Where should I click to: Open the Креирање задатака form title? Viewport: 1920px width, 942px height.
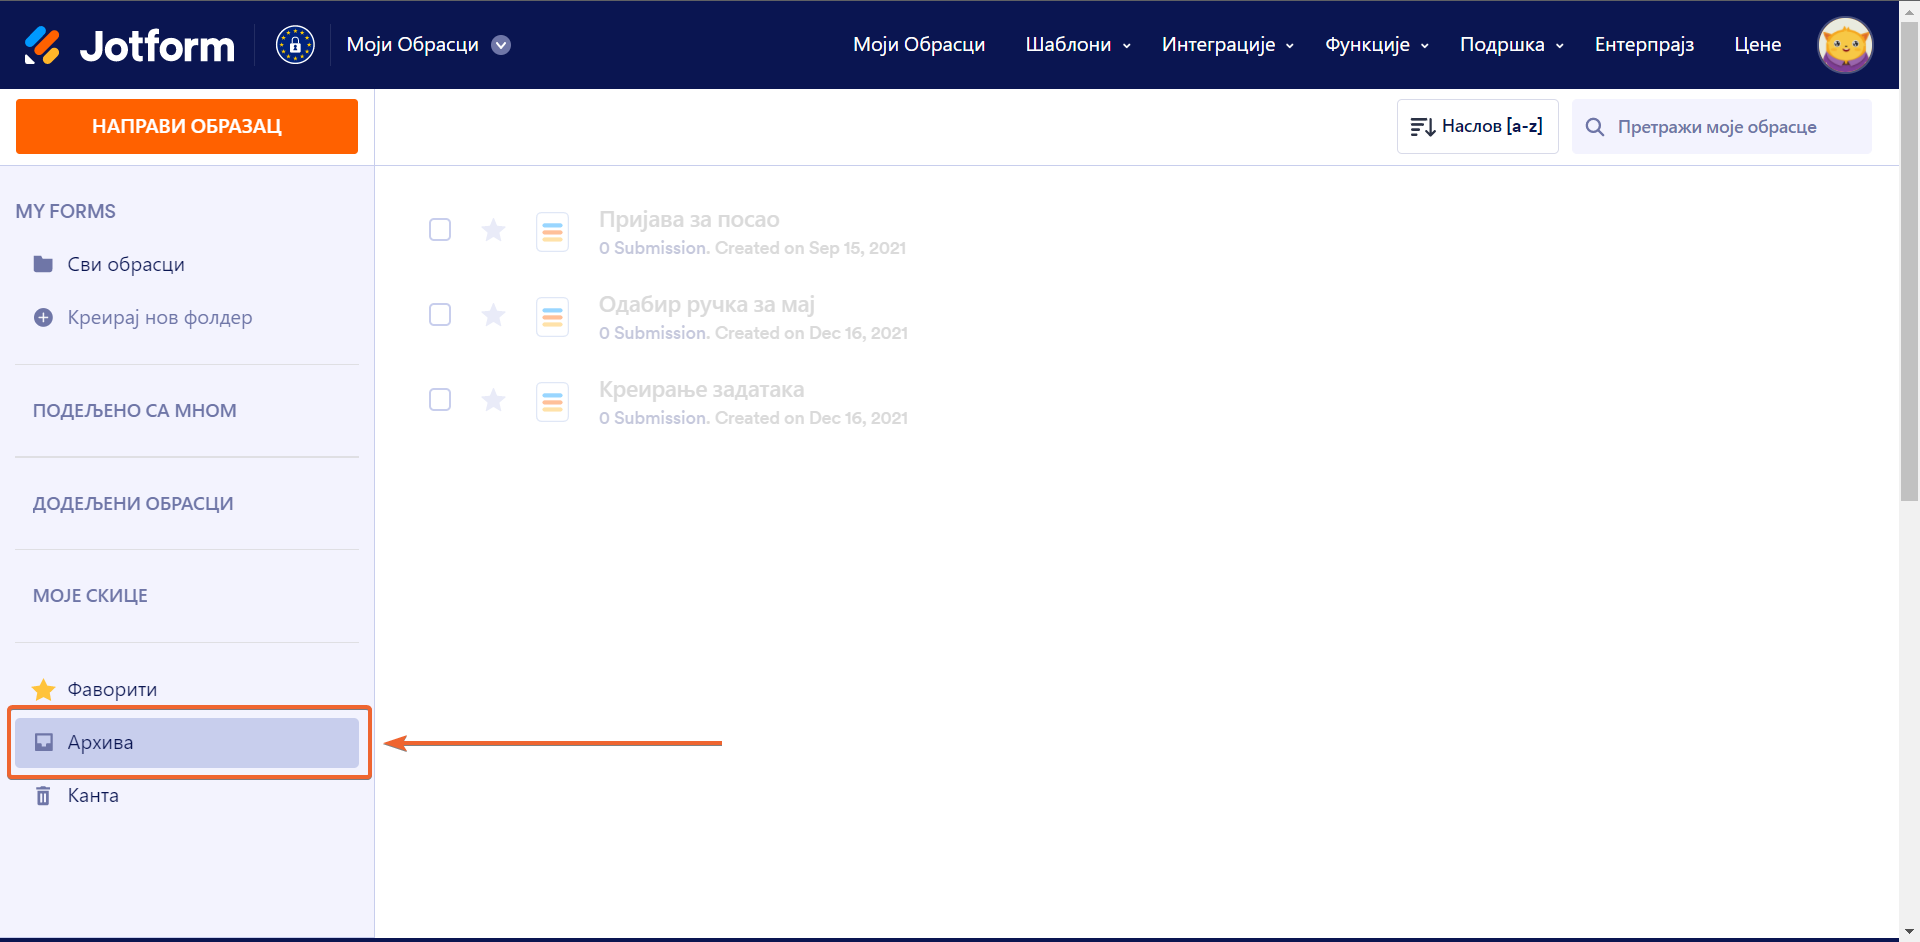[x=701, y=389]
